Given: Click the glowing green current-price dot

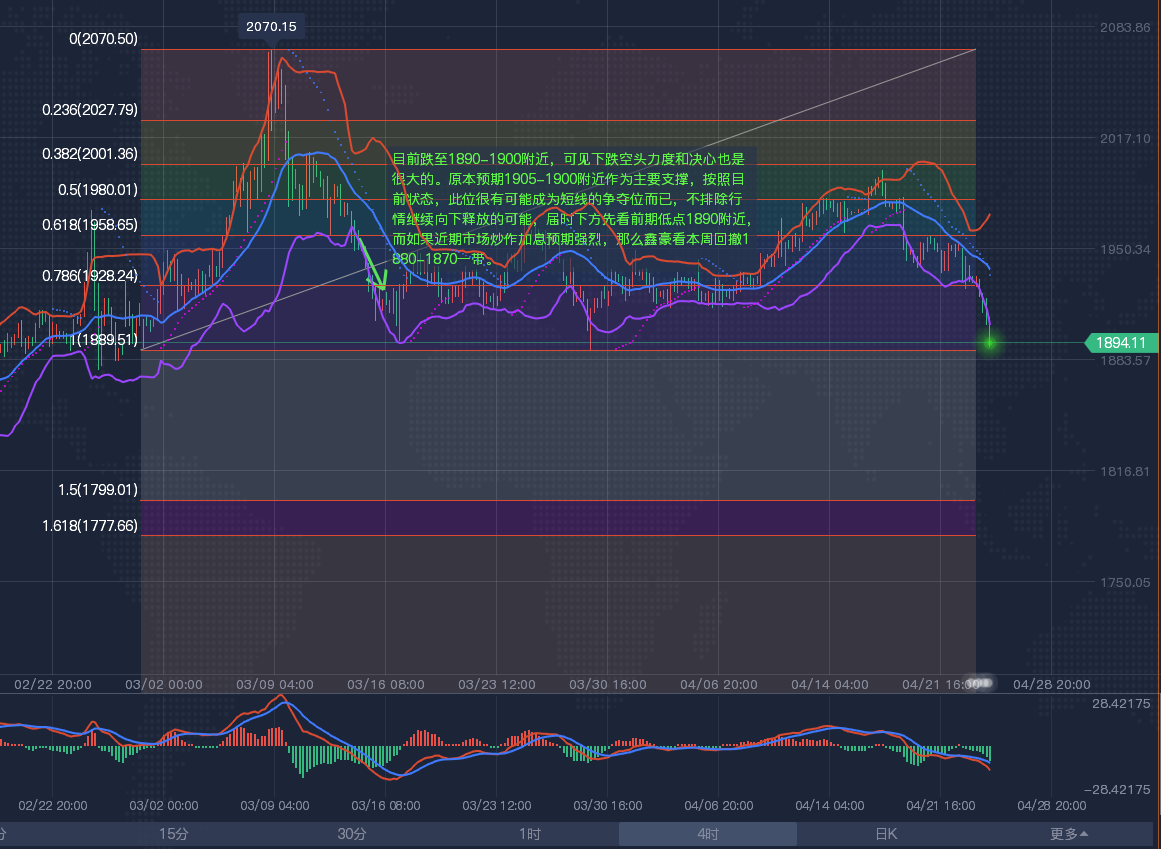Looking at the screenshot, I should [990, 343].
